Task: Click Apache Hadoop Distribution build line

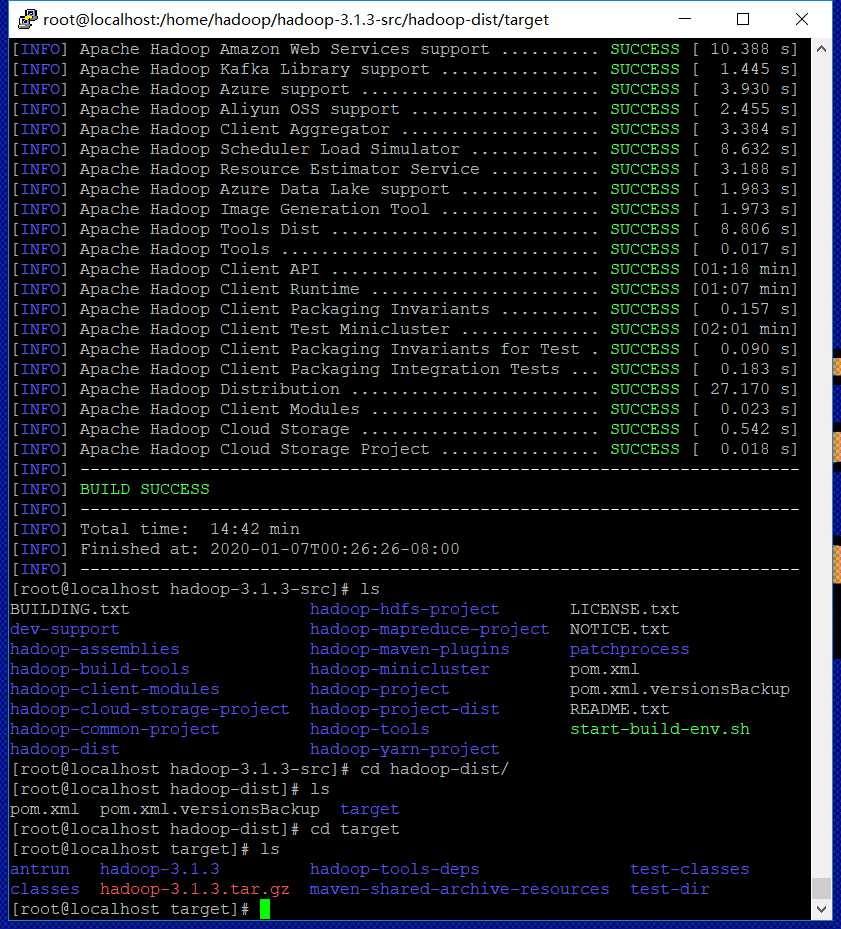Action: coord(405,389)
